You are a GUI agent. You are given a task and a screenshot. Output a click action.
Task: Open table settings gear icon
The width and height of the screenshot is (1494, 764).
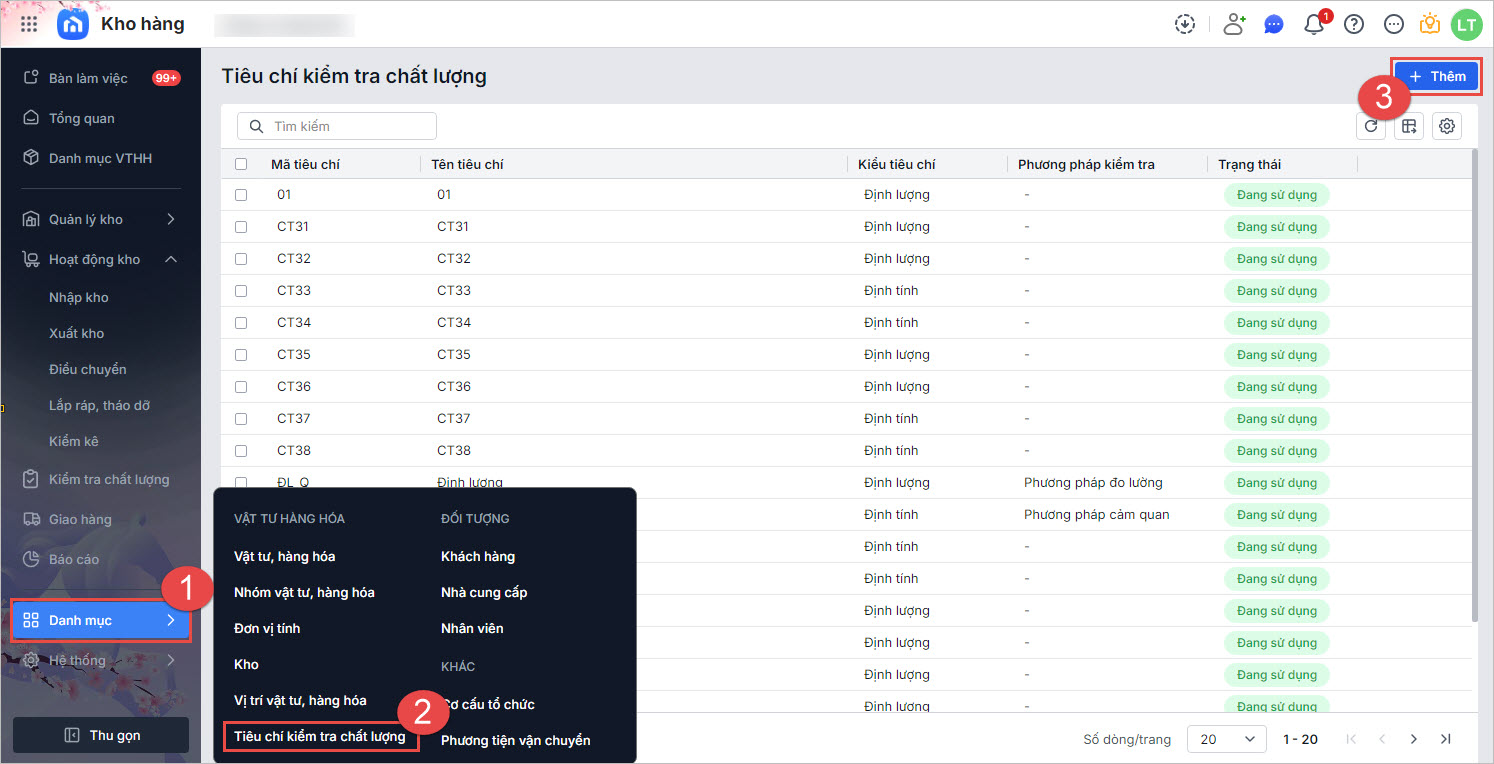coord(1446,126)
